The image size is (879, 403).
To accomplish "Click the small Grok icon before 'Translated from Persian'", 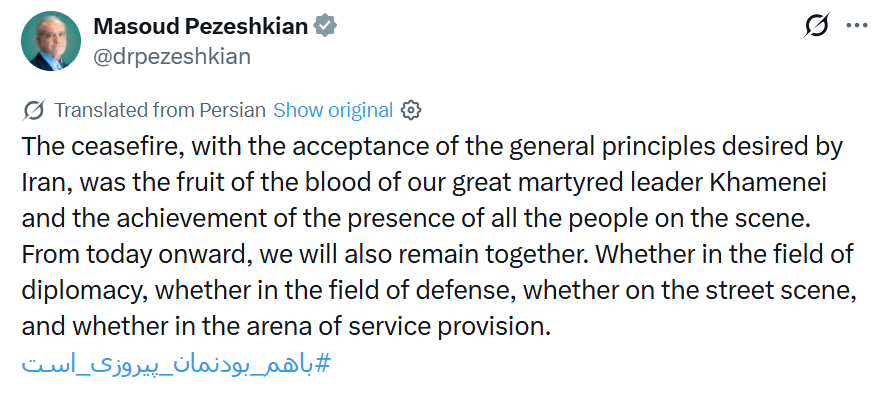I will [x=33, y=110].
